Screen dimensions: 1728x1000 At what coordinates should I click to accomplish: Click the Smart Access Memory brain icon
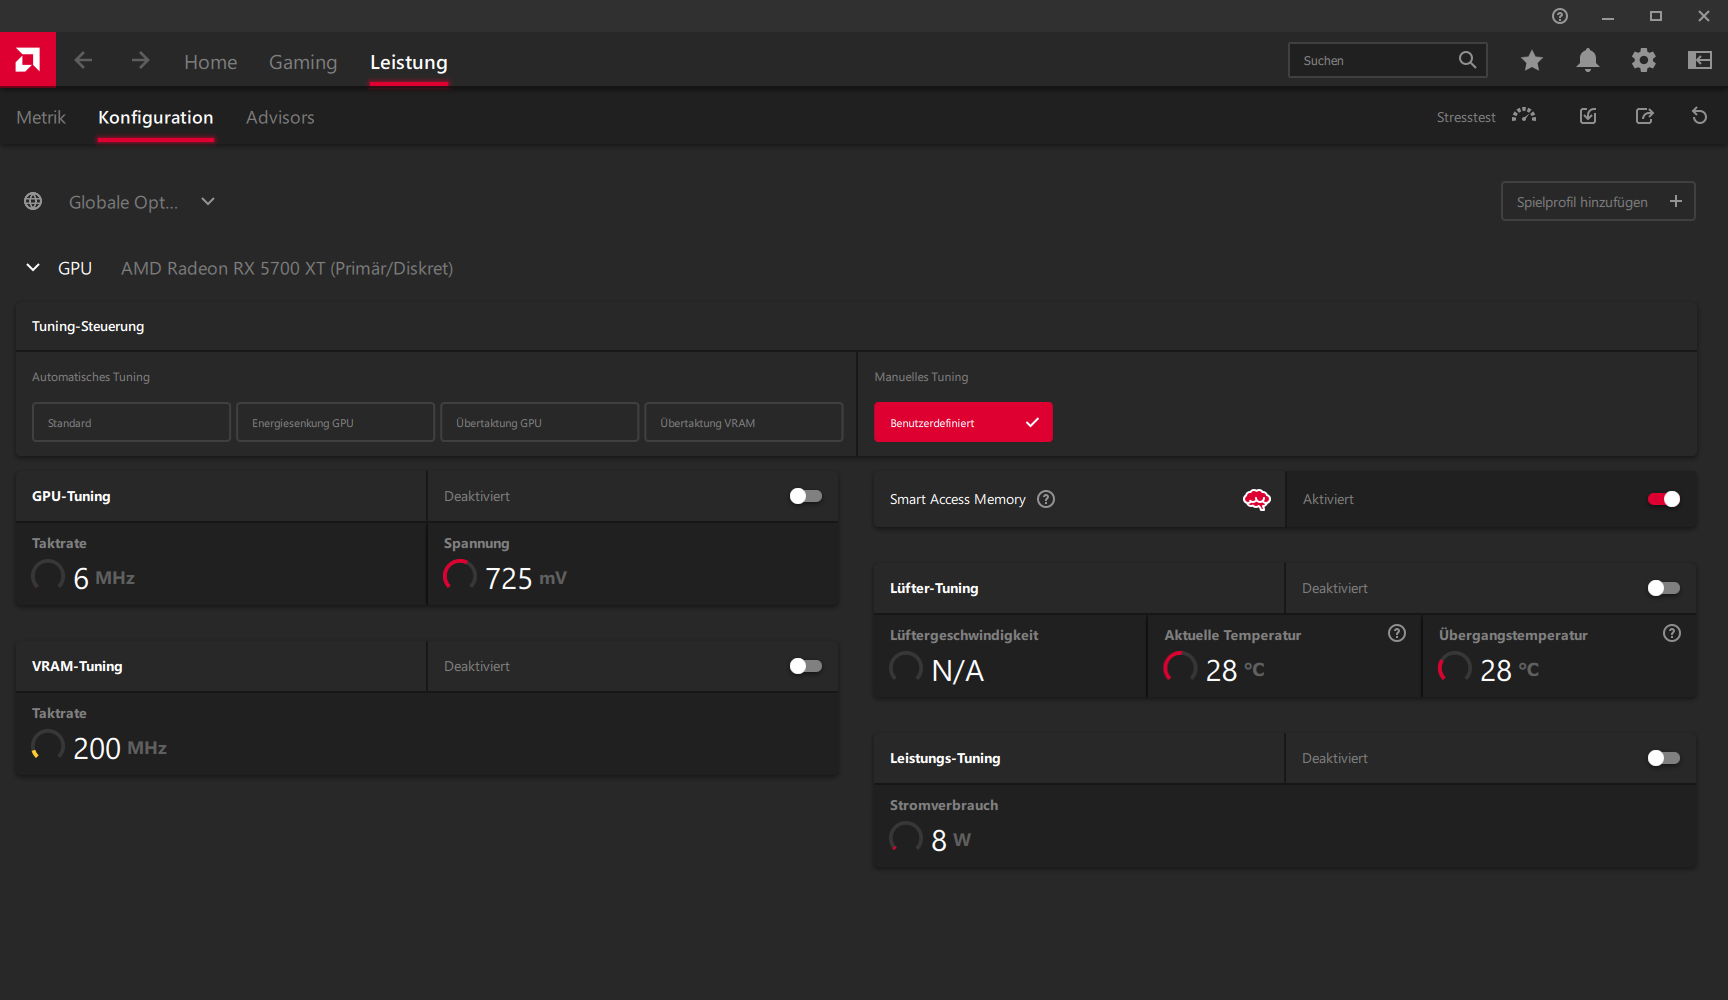click(1256, 499)
